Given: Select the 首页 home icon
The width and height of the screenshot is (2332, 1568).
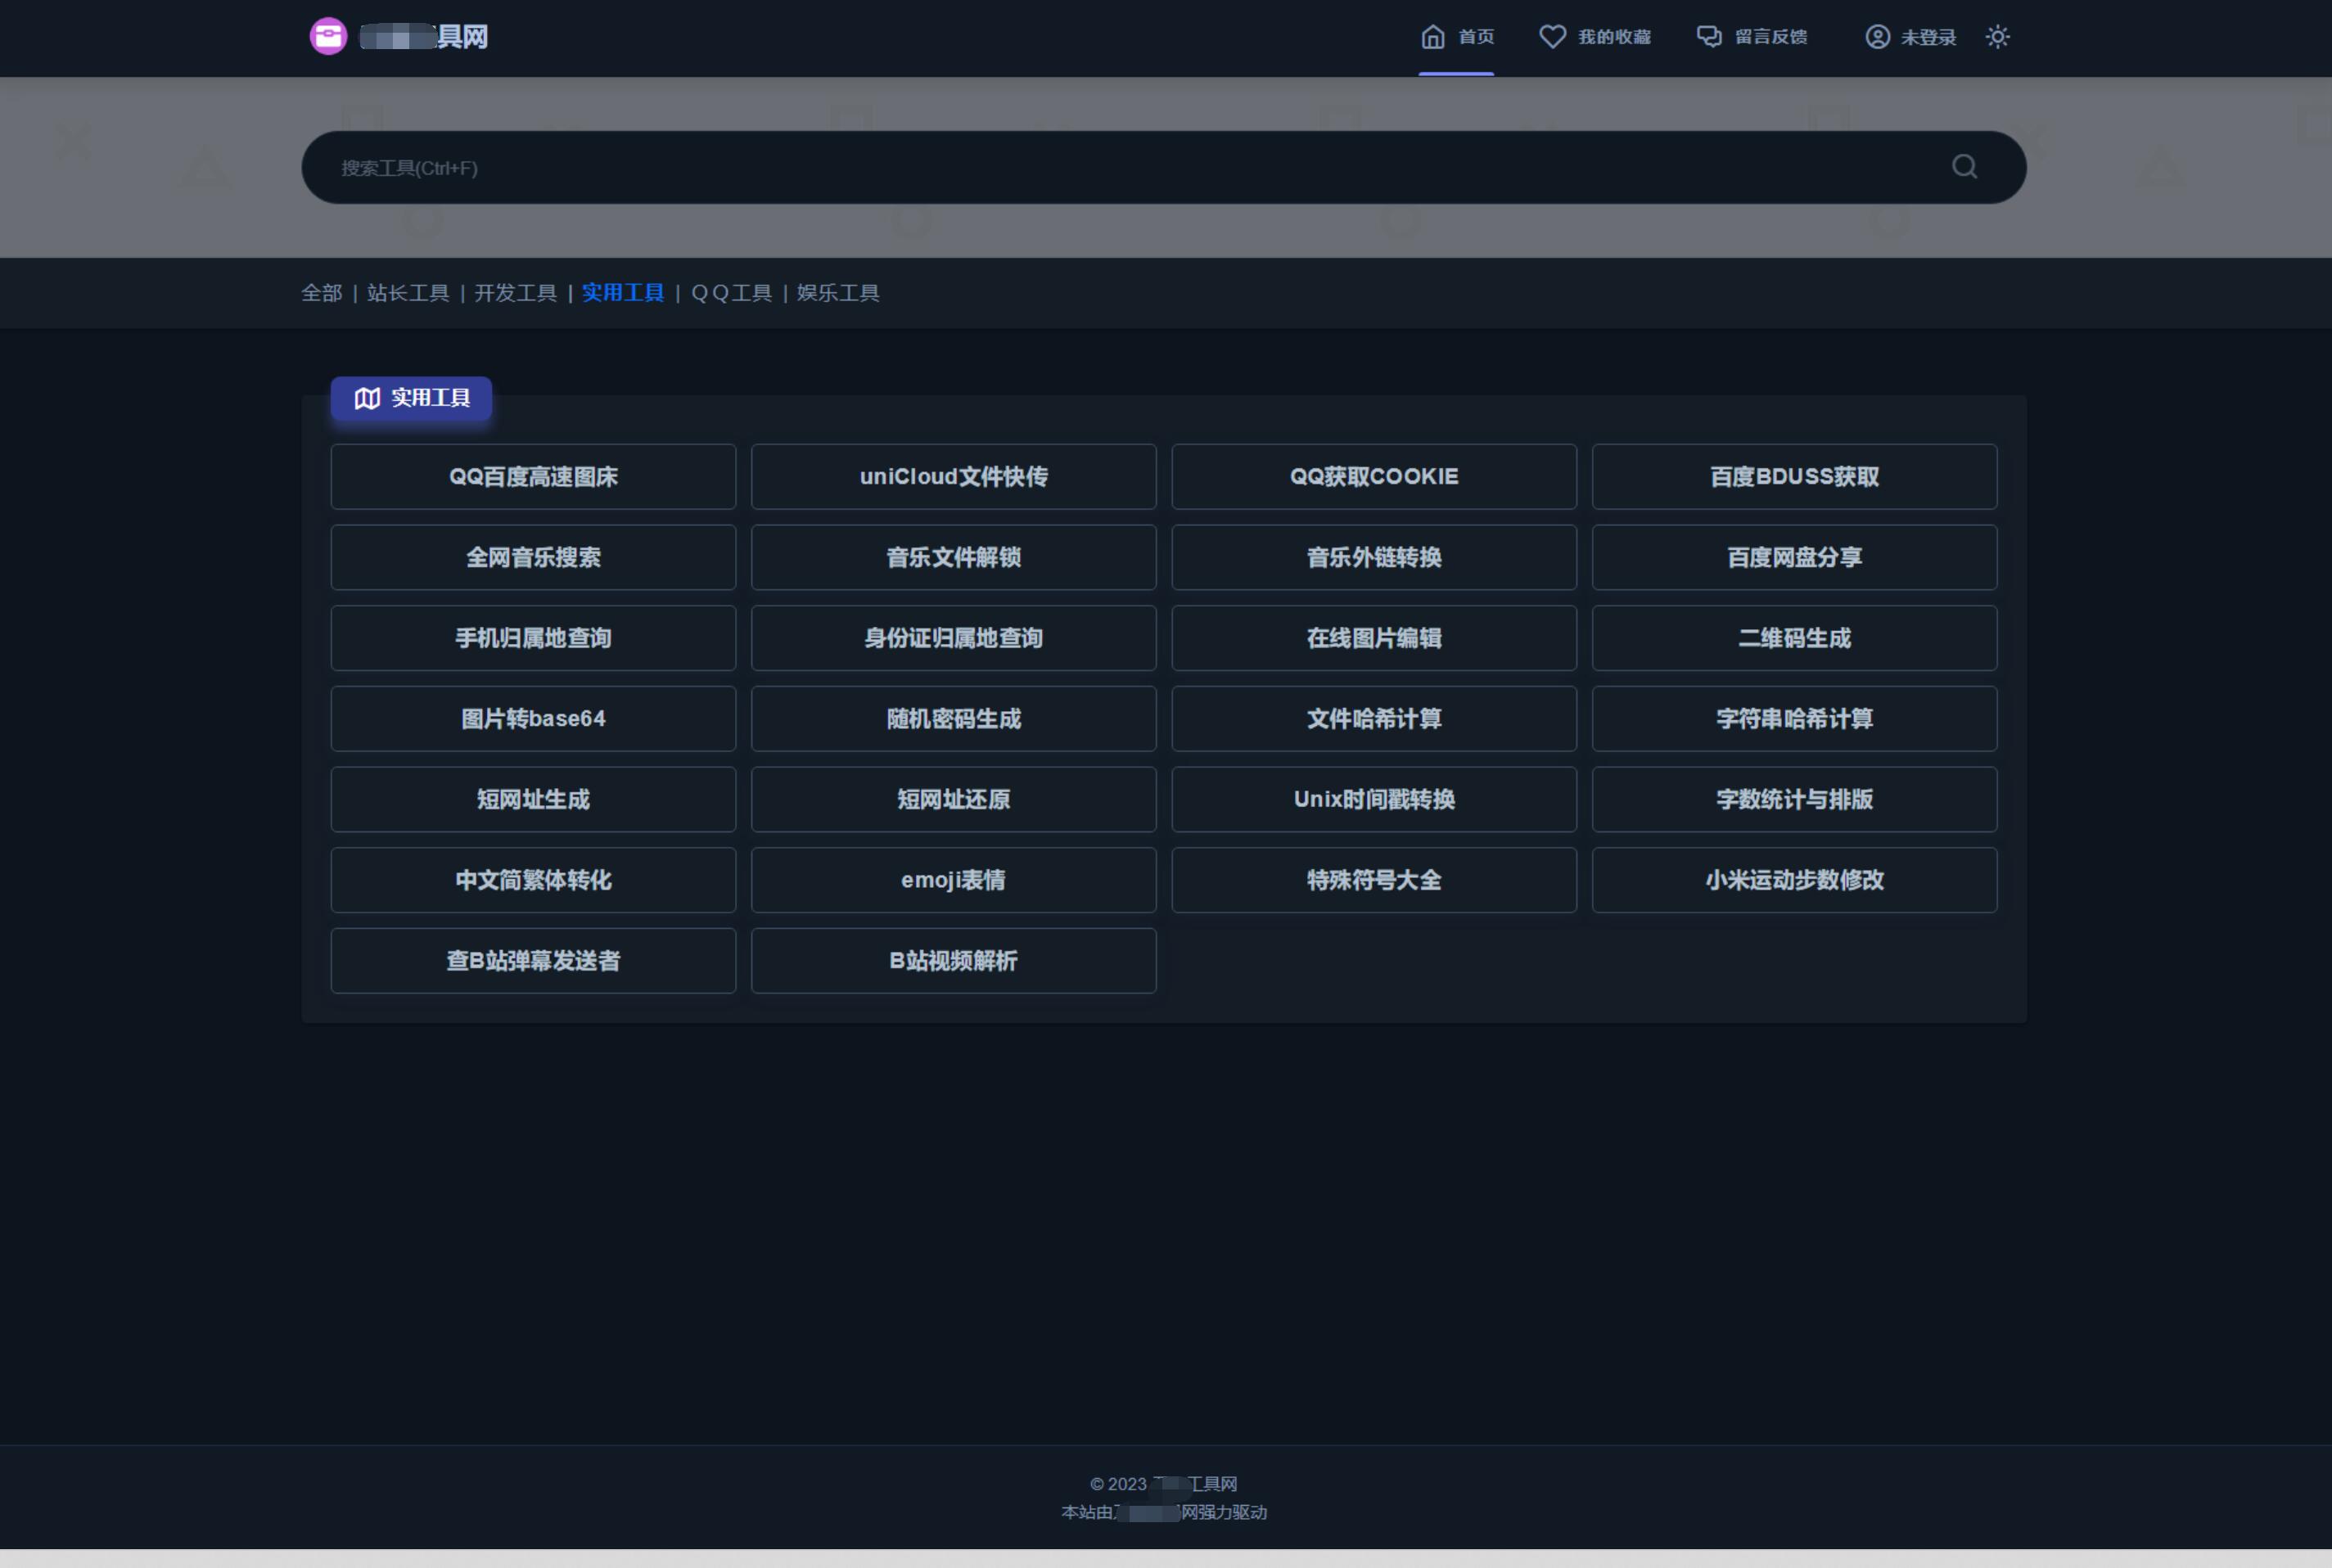Looking at the screenshot, I should tap(1434, 36).
